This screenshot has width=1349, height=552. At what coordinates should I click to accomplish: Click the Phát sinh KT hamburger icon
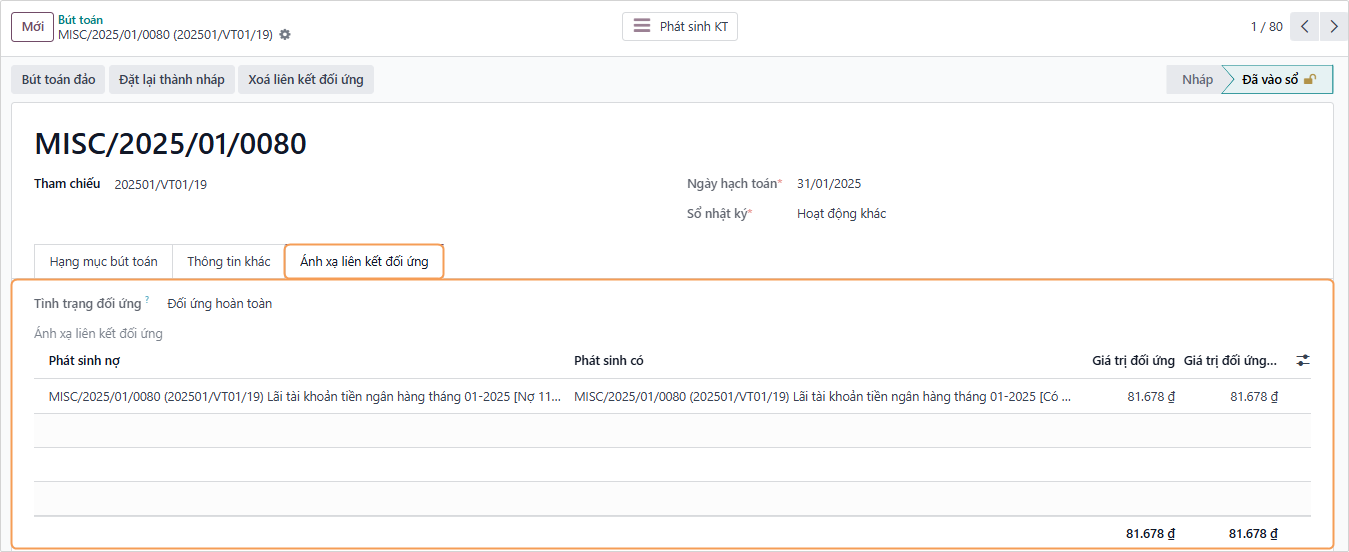click(642, 27)
